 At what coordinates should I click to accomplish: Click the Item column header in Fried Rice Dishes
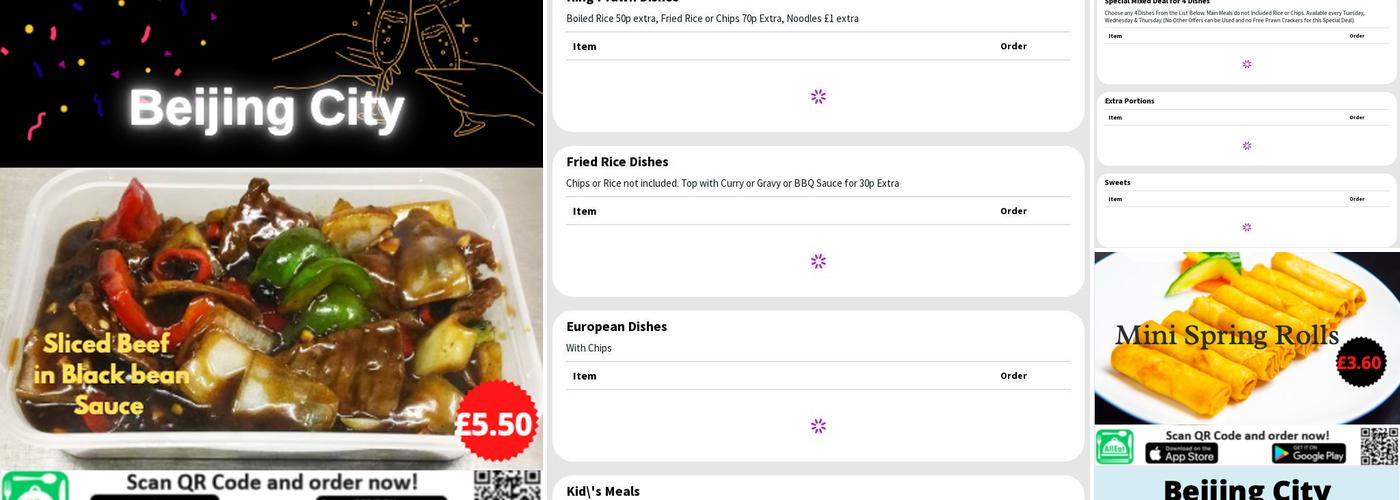click(585, 211)
